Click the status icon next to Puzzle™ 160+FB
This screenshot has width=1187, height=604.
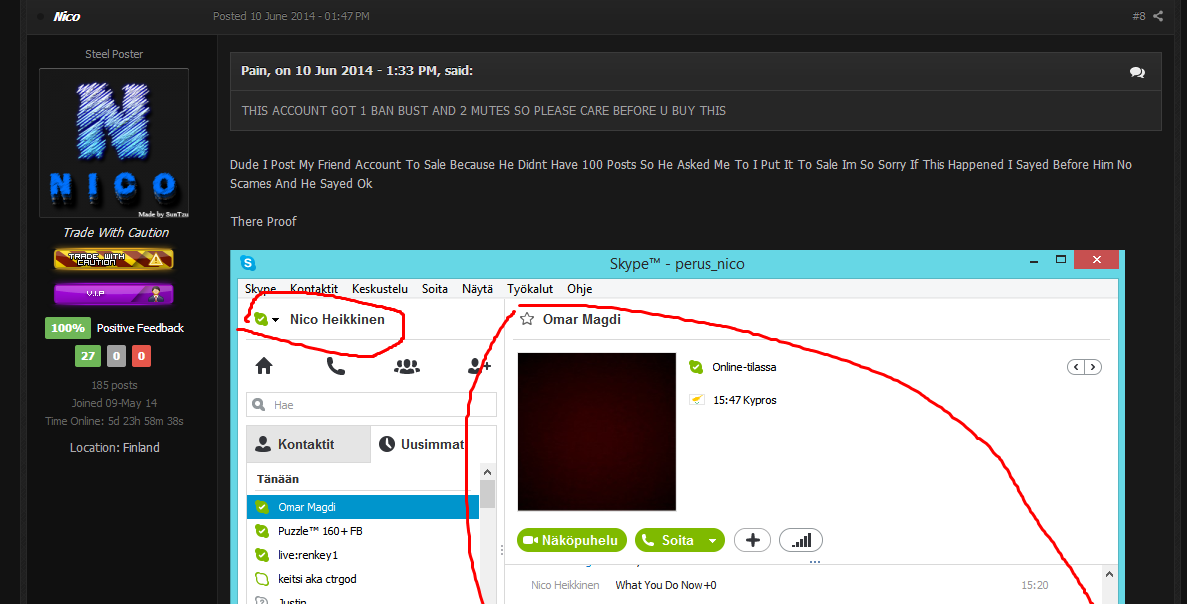coord(262,531)
